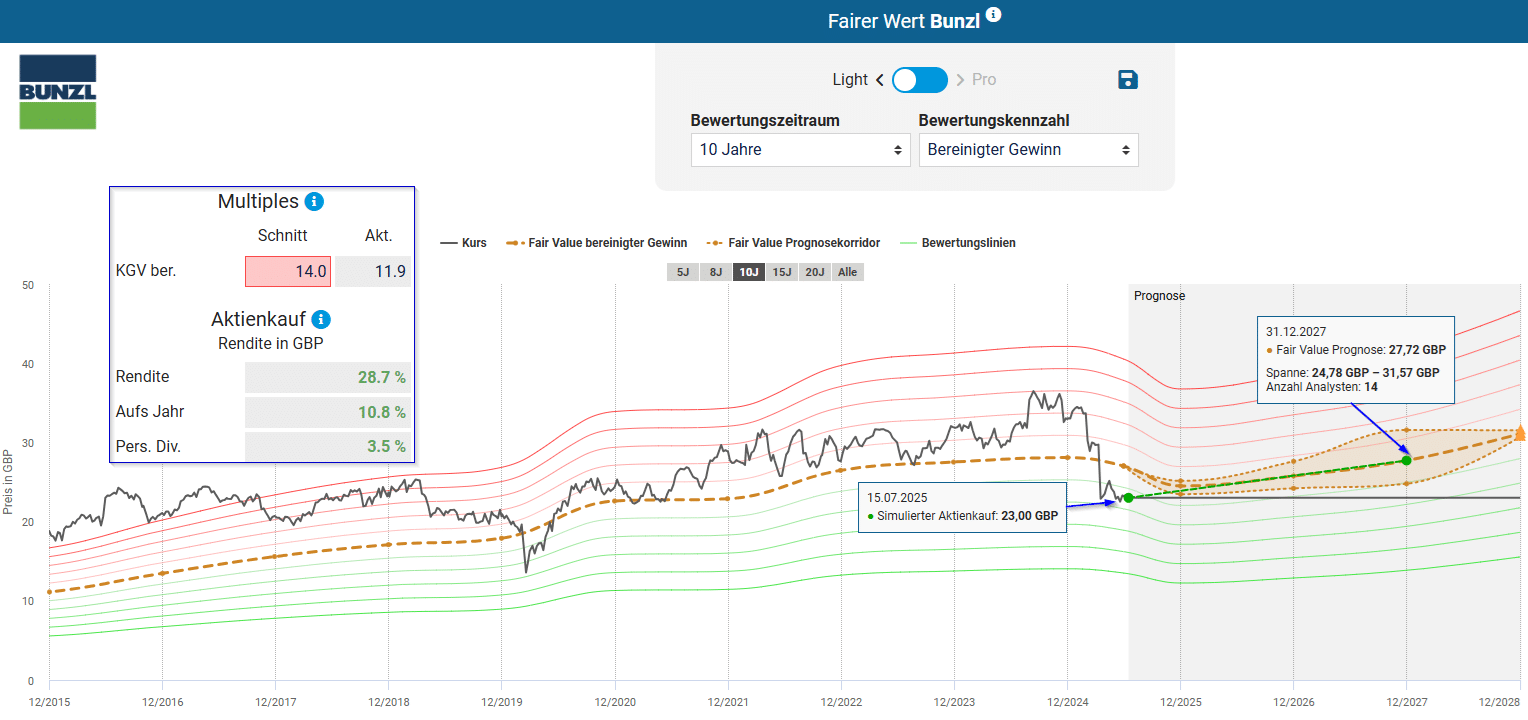The width and height of the screenshot is (1528, 720).
Task: Open the Multiples info icon
Action: coord(314,202)
